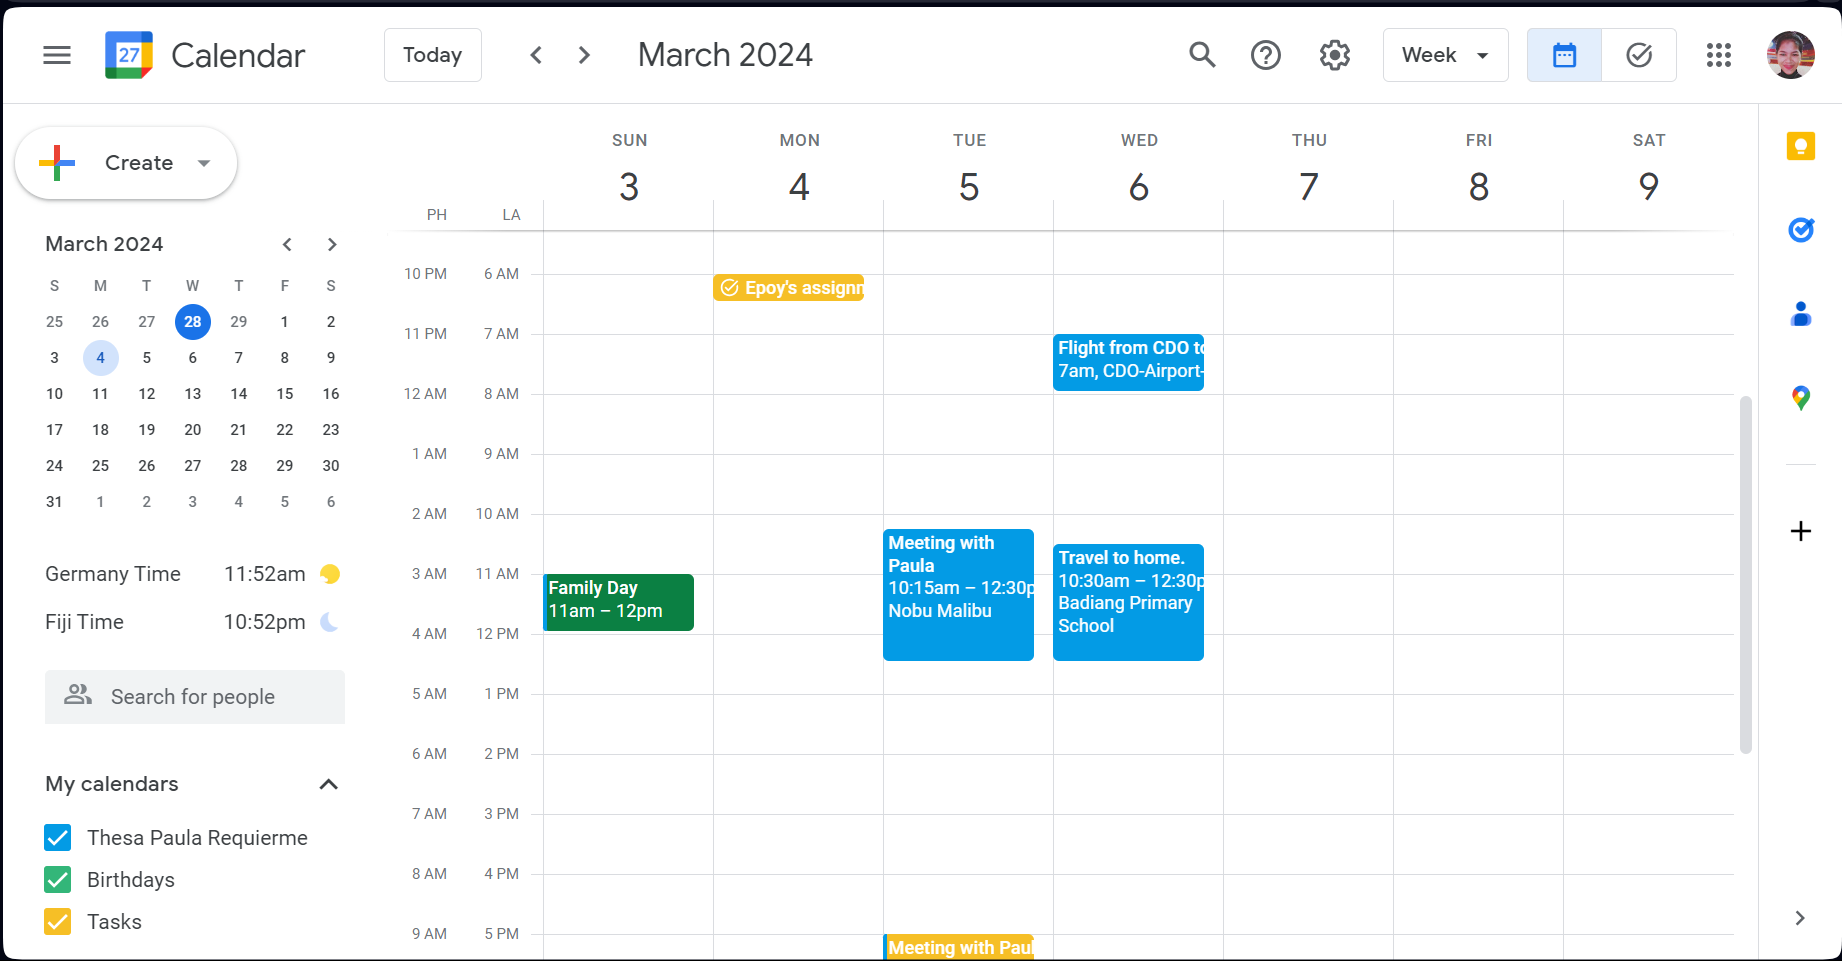
Task: Switch to the Calendar view tab
Action: [1564, 55]
